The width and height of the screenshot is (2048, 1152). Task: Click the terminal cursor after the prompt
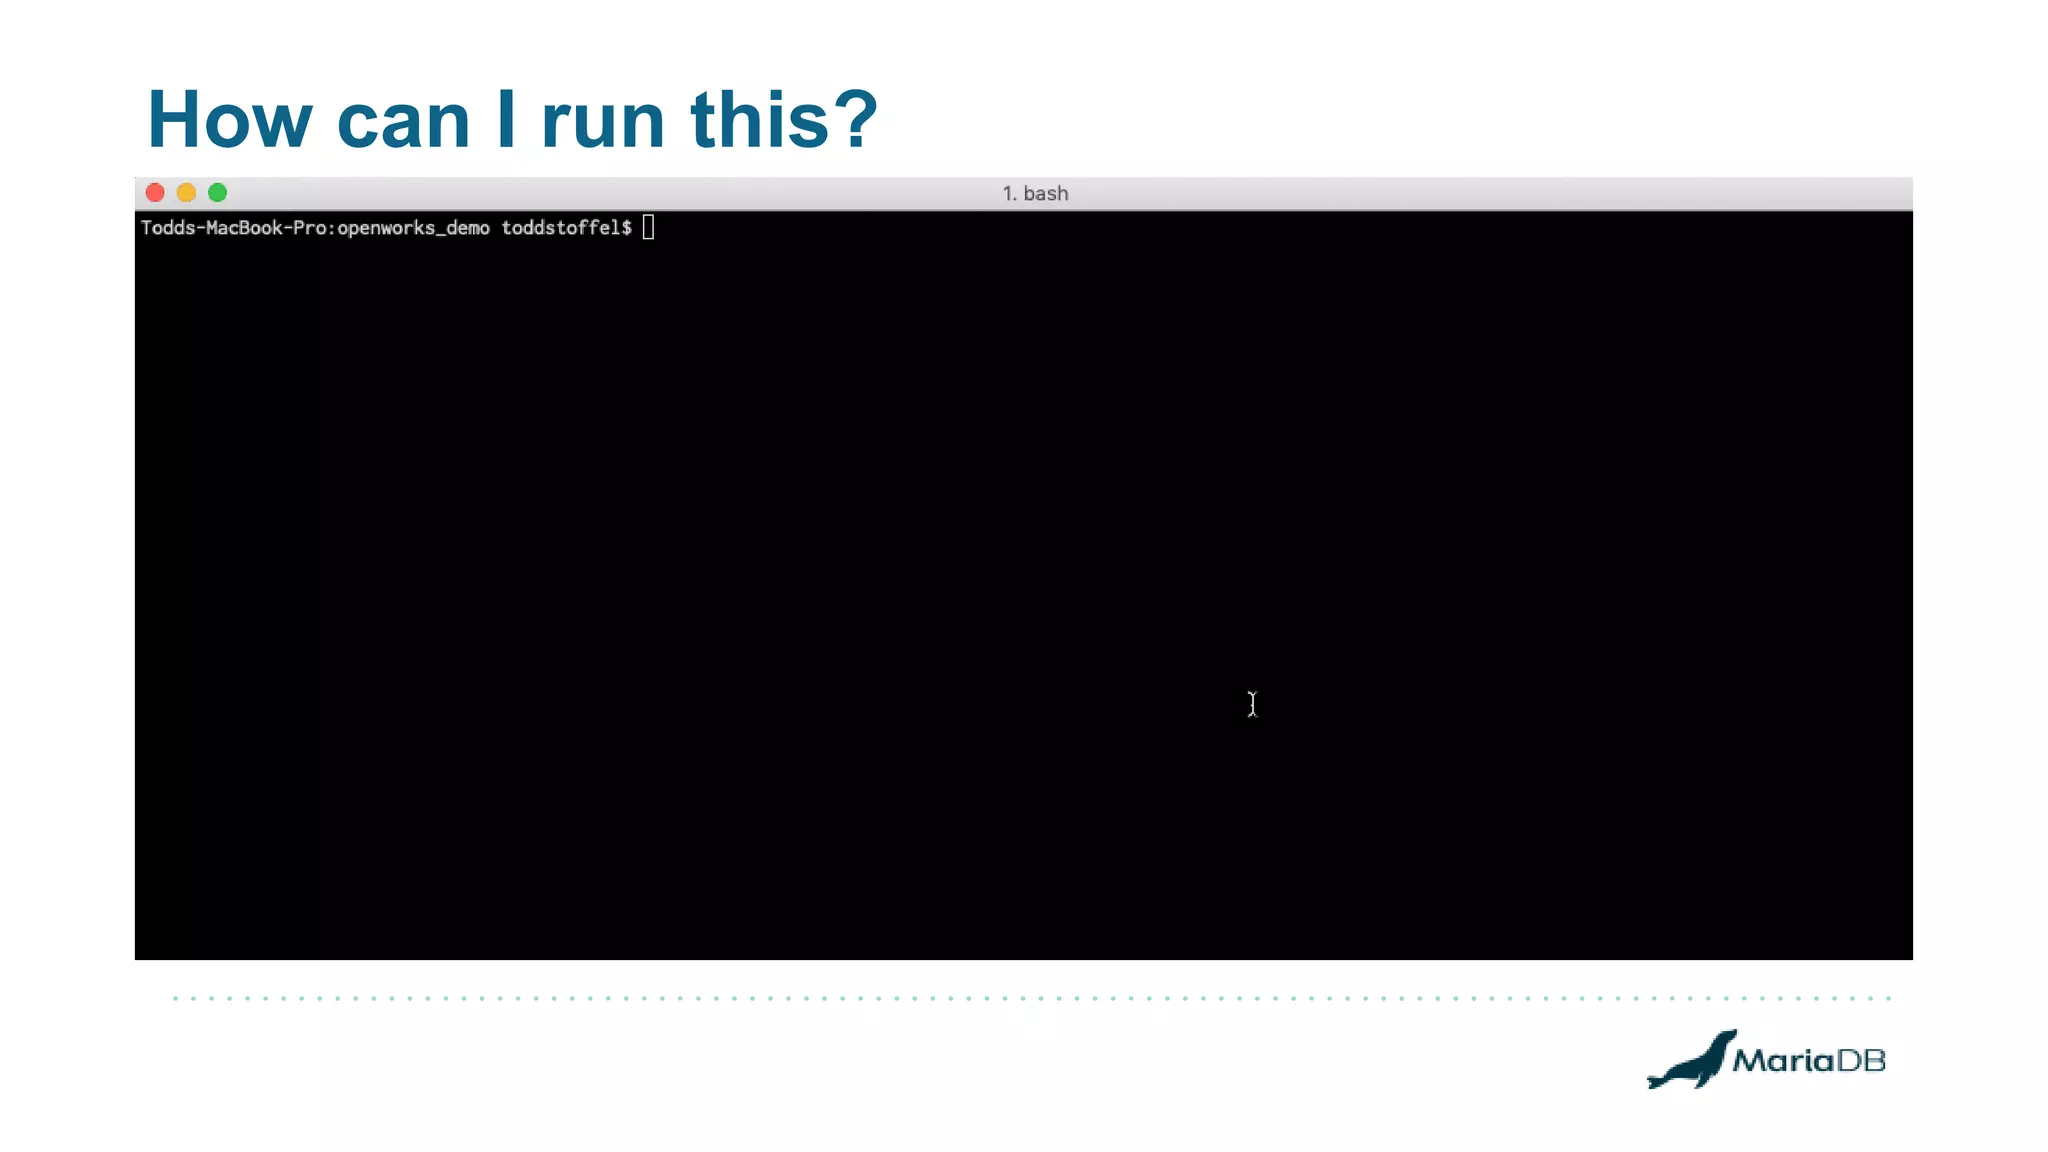(x=648, y=228)
